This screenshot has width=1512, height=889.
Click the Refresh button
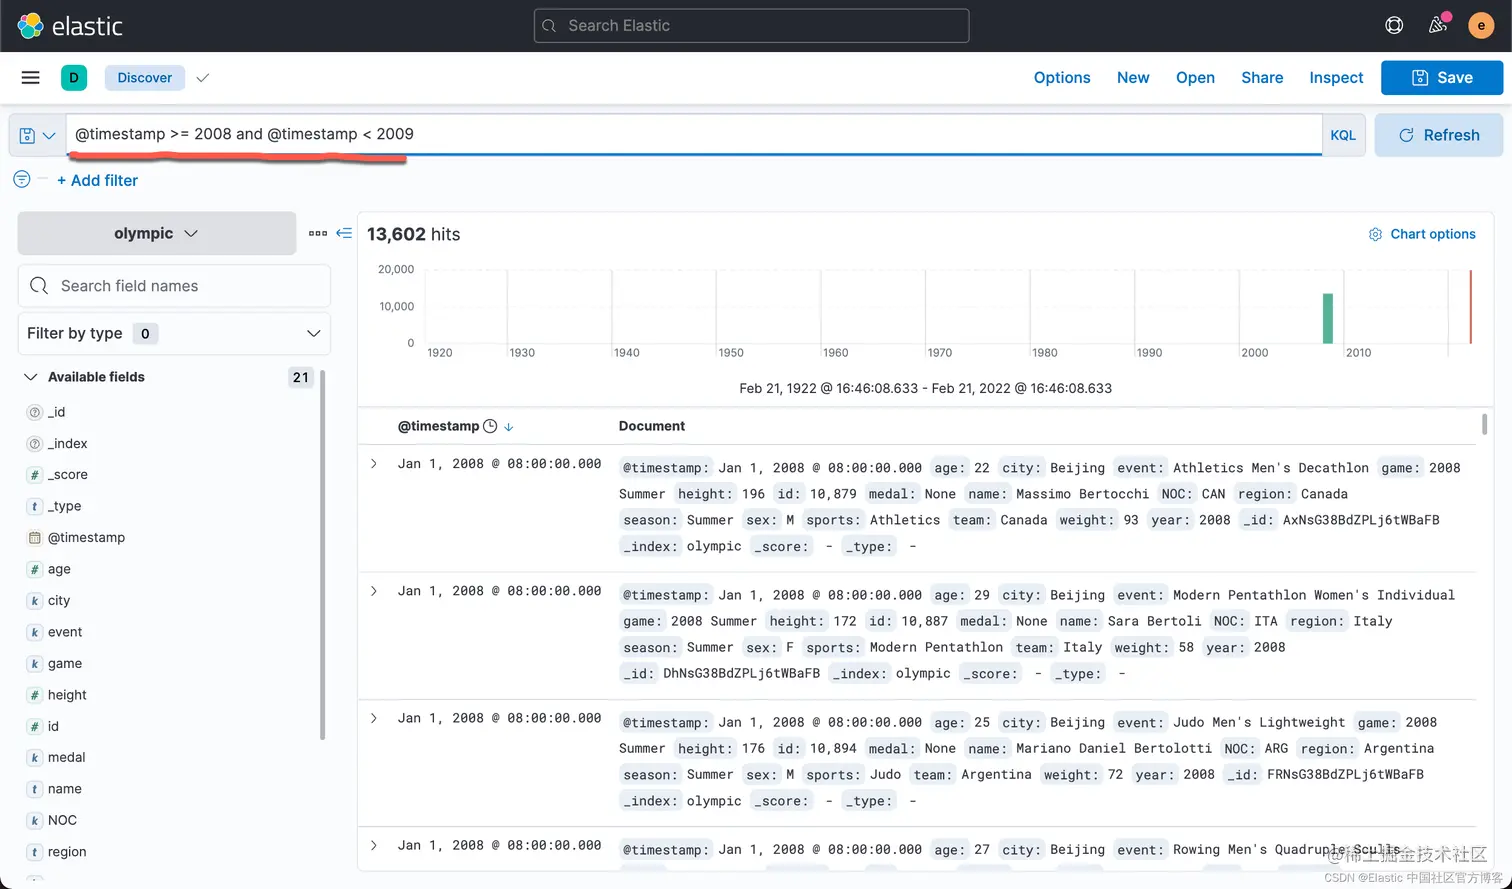[1438, 135]
